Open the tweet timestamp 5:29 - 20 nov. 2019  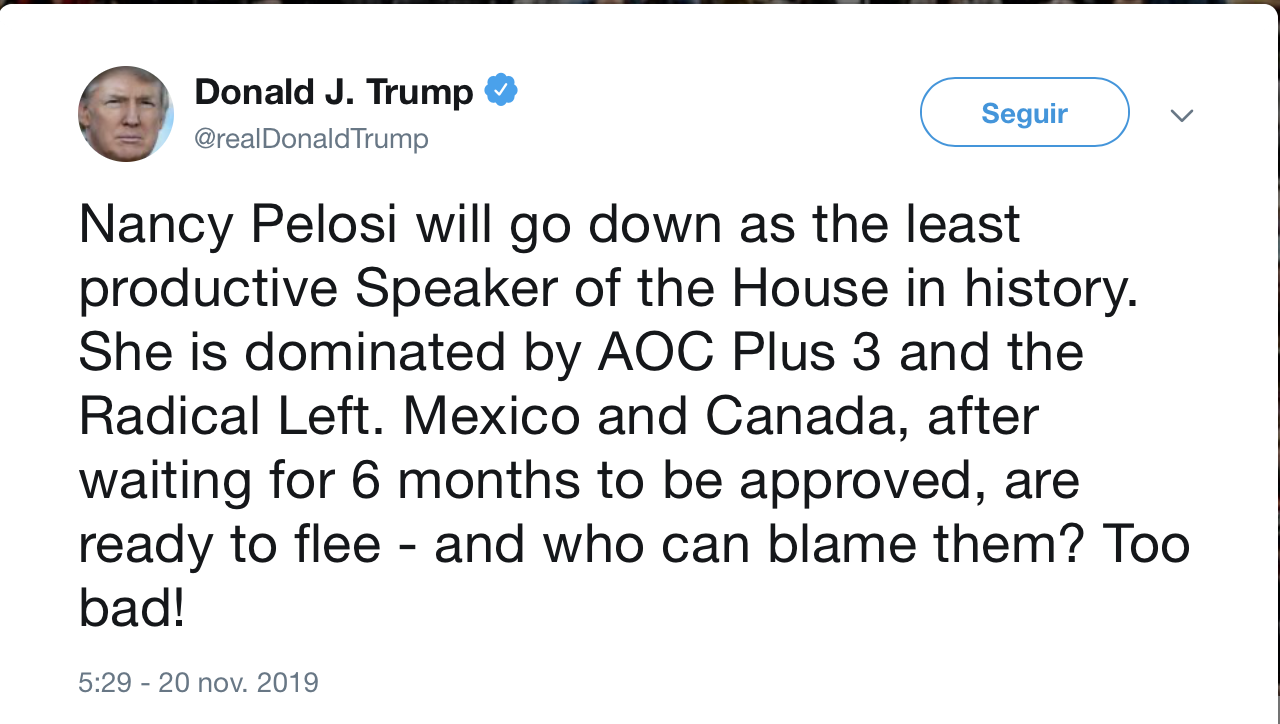click(198, 682)
